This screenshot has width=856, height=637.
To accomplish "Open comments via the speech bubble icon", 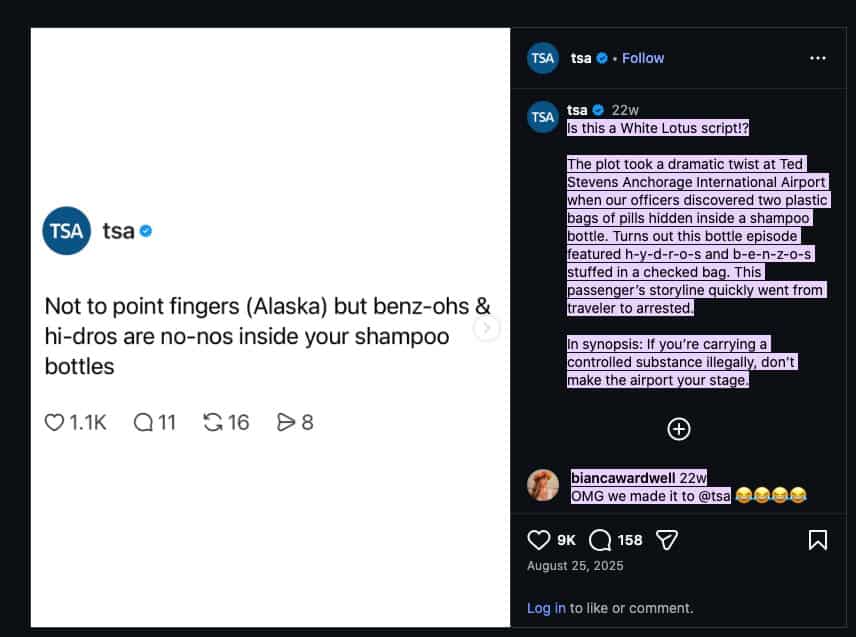I will [600, 540].
